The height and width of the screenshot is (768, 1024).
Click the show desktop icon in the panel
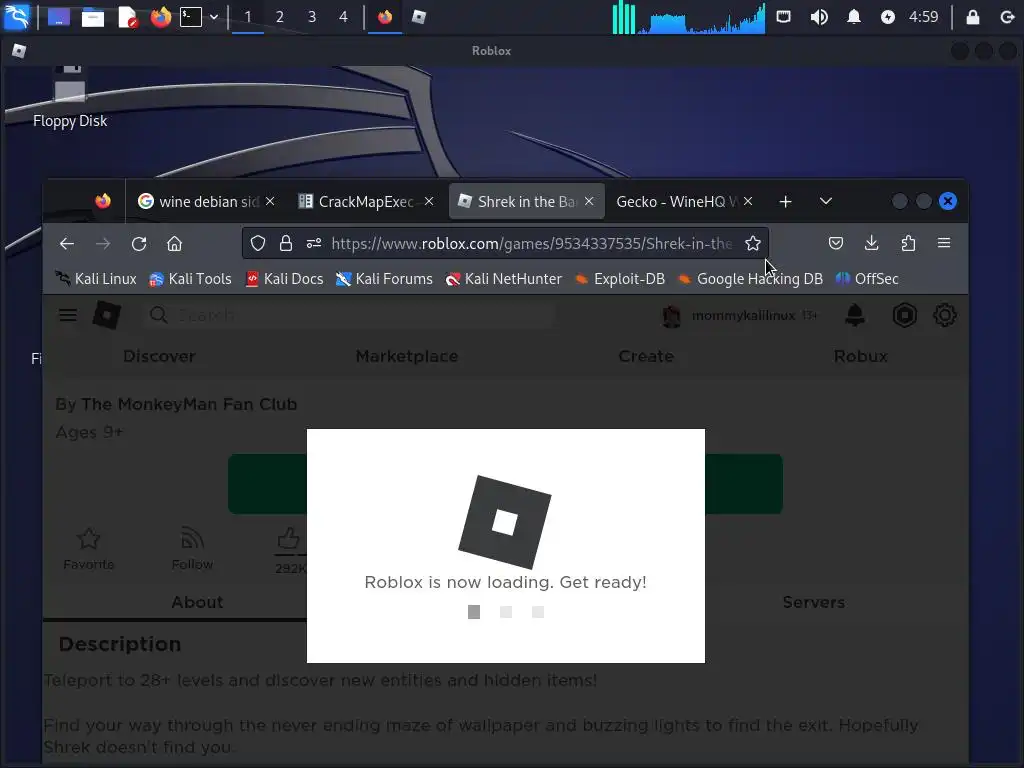(x=59, y=17)
